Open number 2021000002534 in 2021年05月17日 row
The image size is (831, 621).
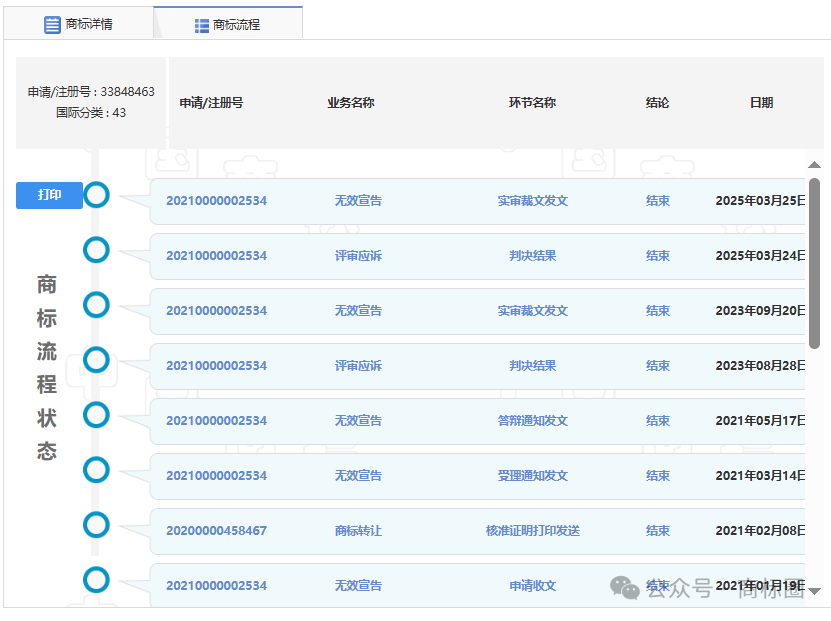click(216, 421)
